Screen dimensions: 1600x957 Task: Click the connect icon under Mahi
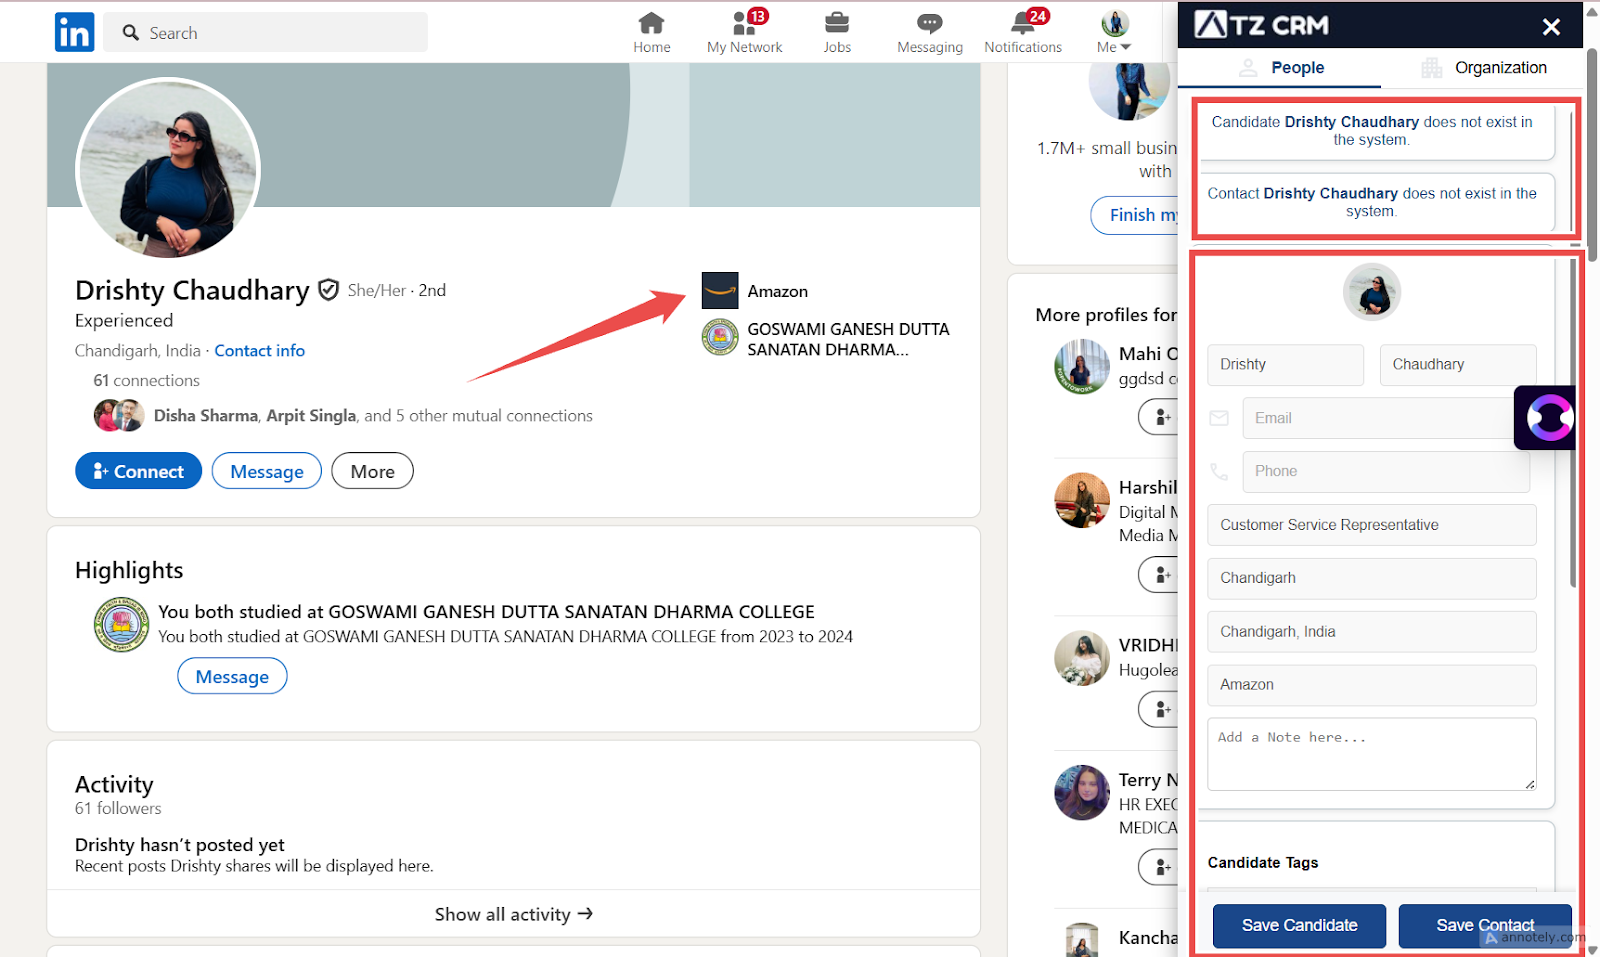1160,417
